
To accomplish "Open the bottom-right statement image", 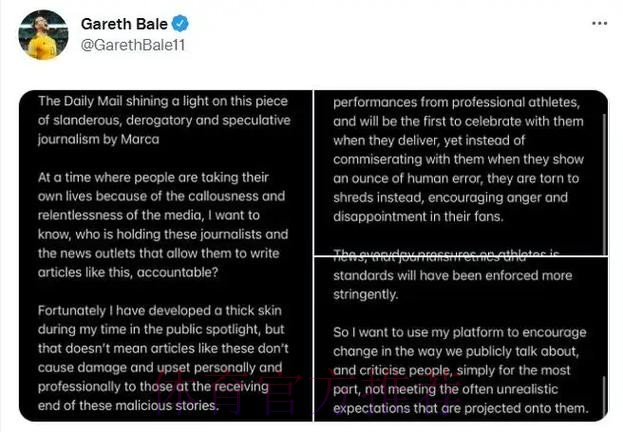I will coord(461,337).
